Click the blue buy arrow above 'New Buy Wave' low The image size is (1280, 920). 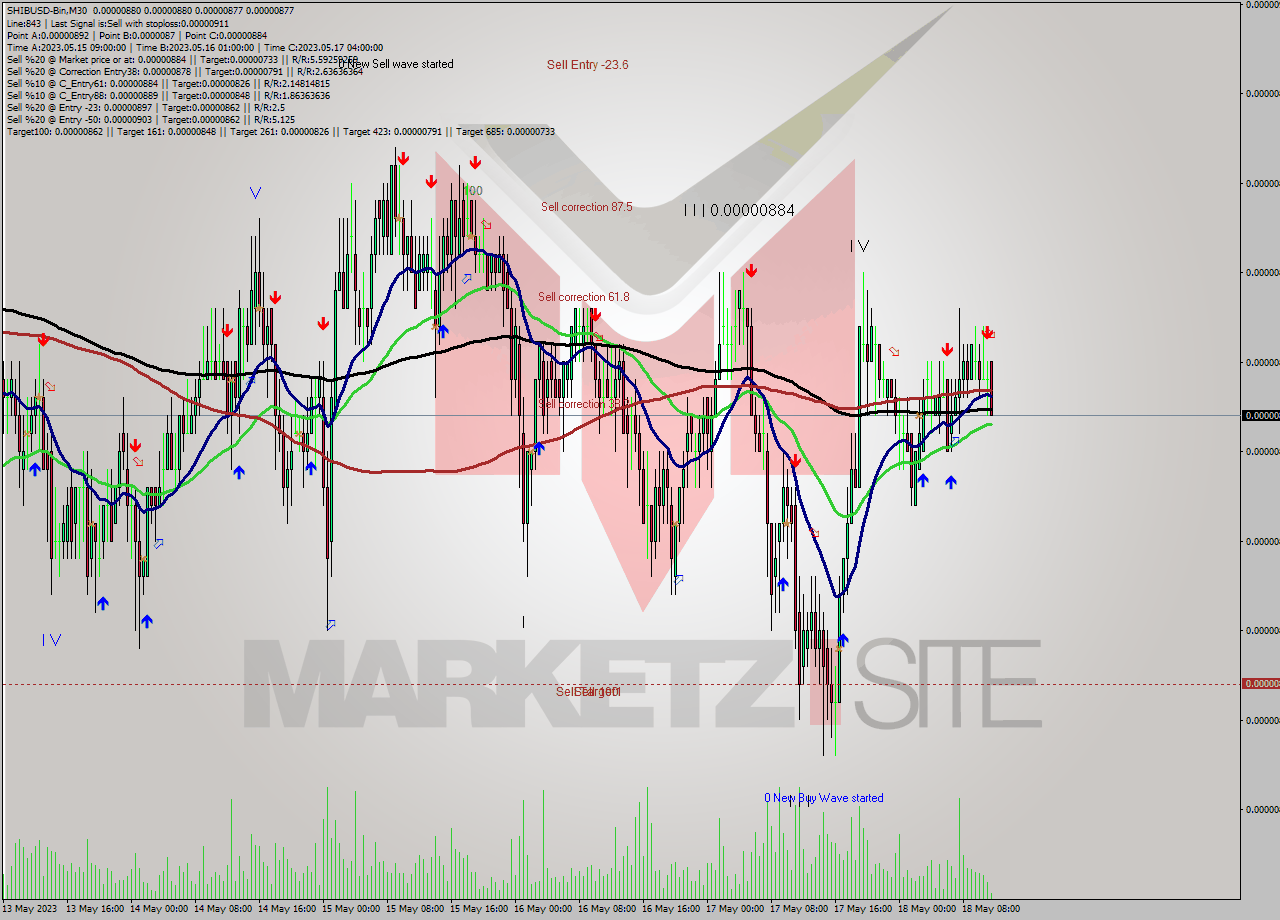pyautogui.click(x=843, y=639)
